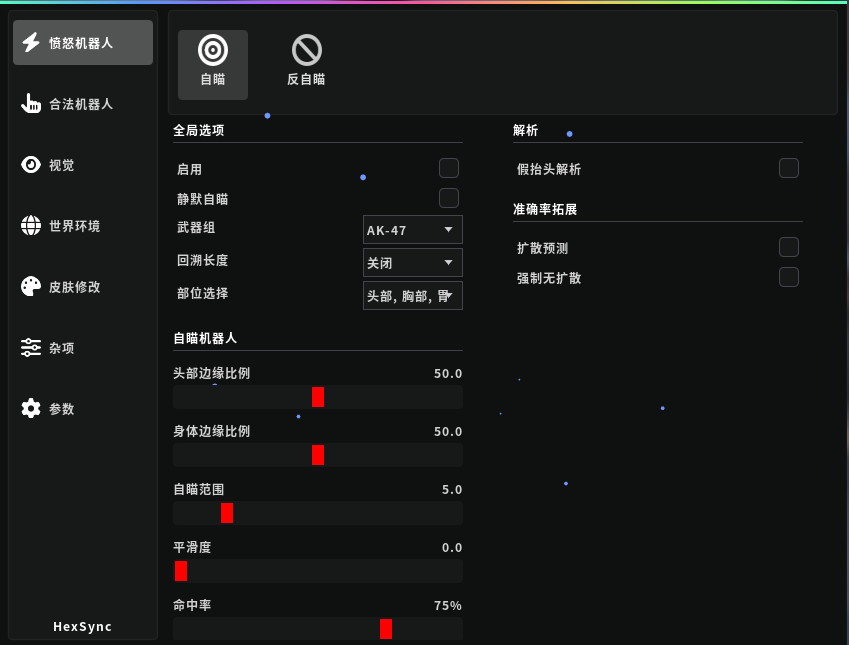Click the 命中率 slider track
The width and height of the screenshot is (849, 645).
pyautogui.click(x=317, y=629)
